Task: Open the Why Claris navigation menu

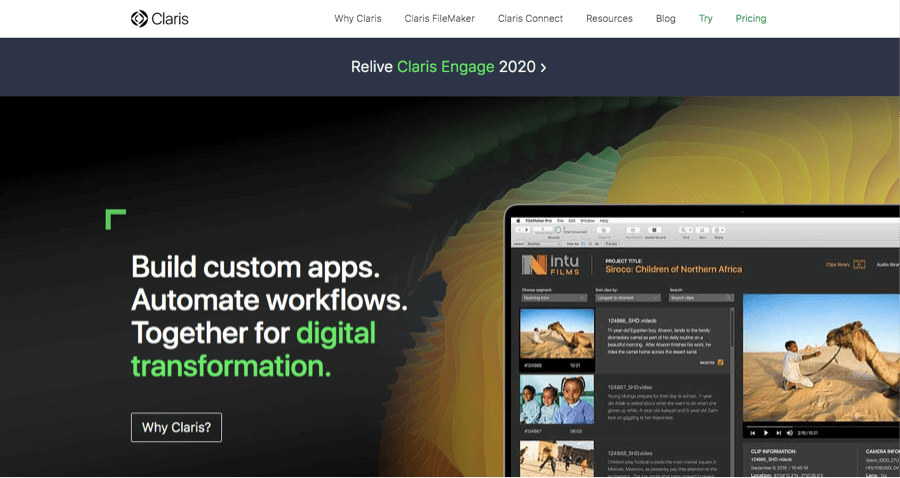Action: tap(358, 18)
